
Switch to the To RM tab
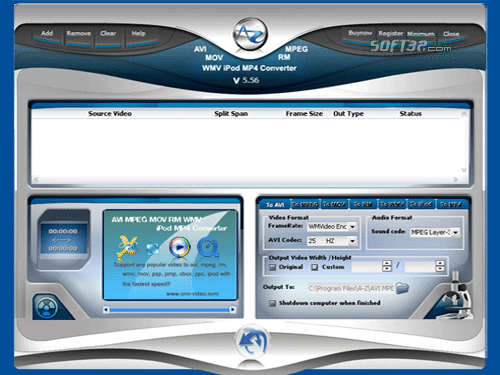[x=363, y=204]
